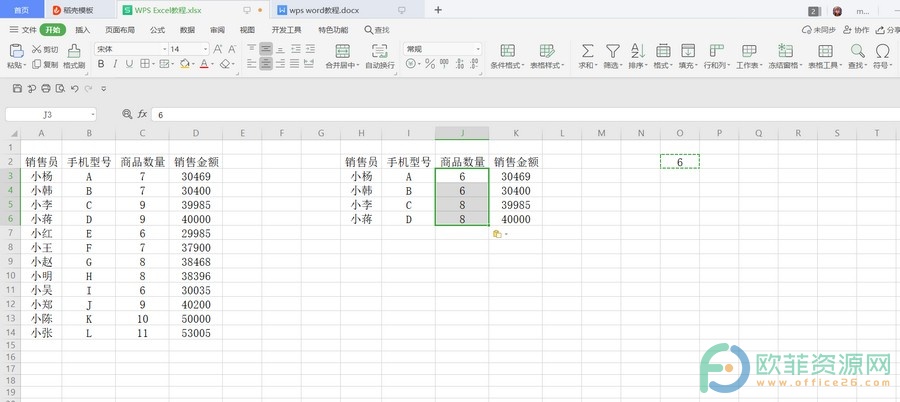Click the Copy (复制) button
This screenshot has width=900, height=402.
point(44,65)
